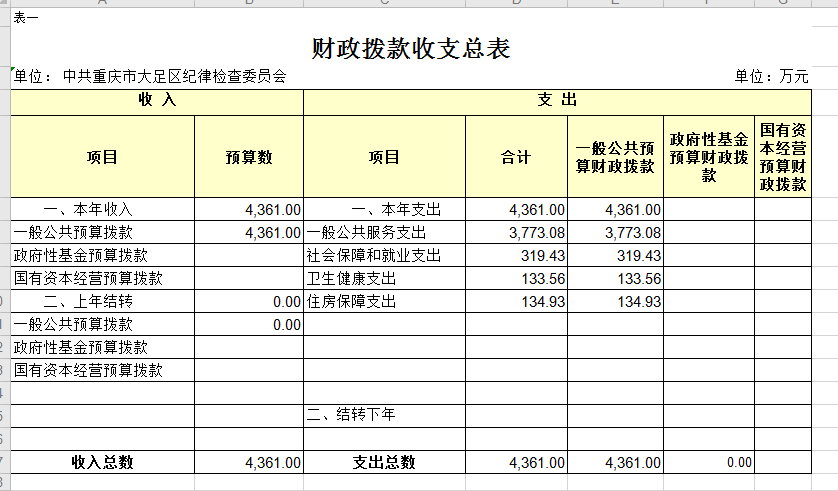The image size is (838, 491).
Task: Select the '支出总数' cell
Action: tap(384, 462)
